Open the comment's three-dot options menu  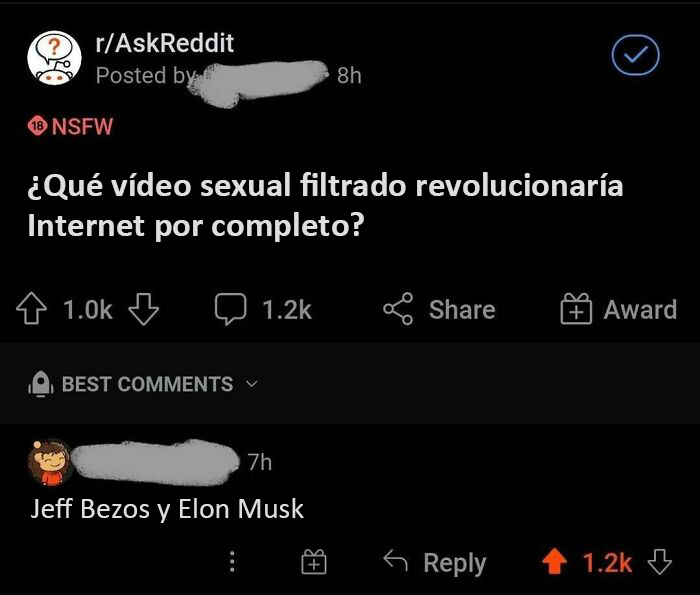232,562
